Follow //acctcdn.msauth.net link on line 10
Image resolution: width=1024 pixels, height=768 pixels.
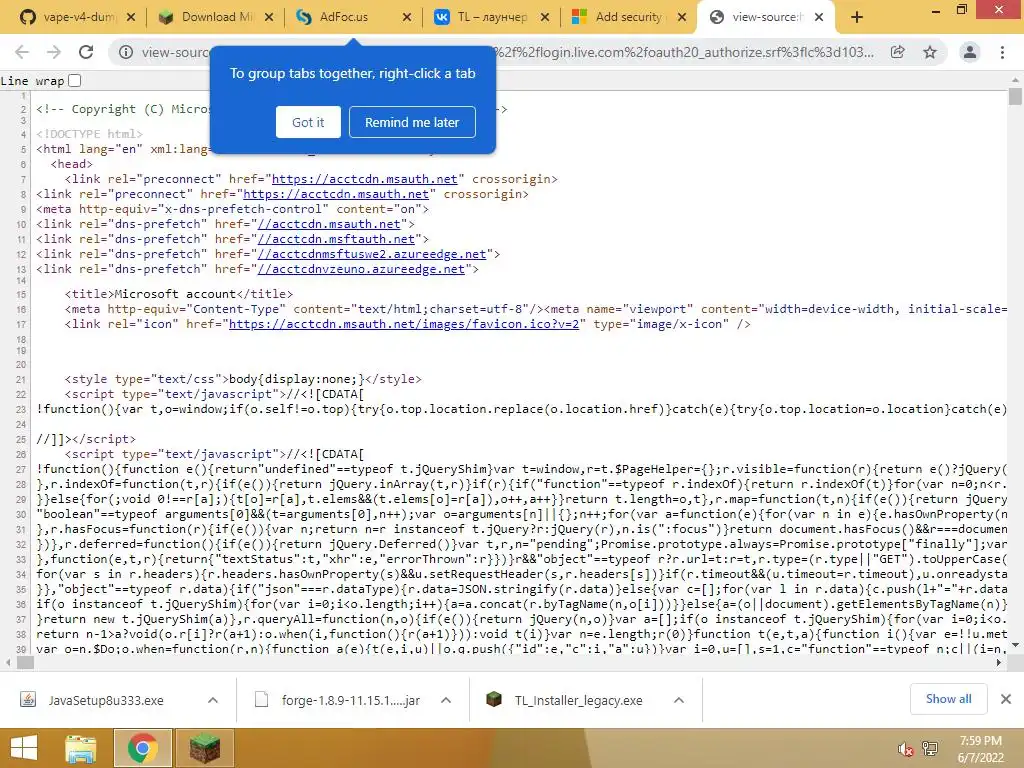(328, 224)
